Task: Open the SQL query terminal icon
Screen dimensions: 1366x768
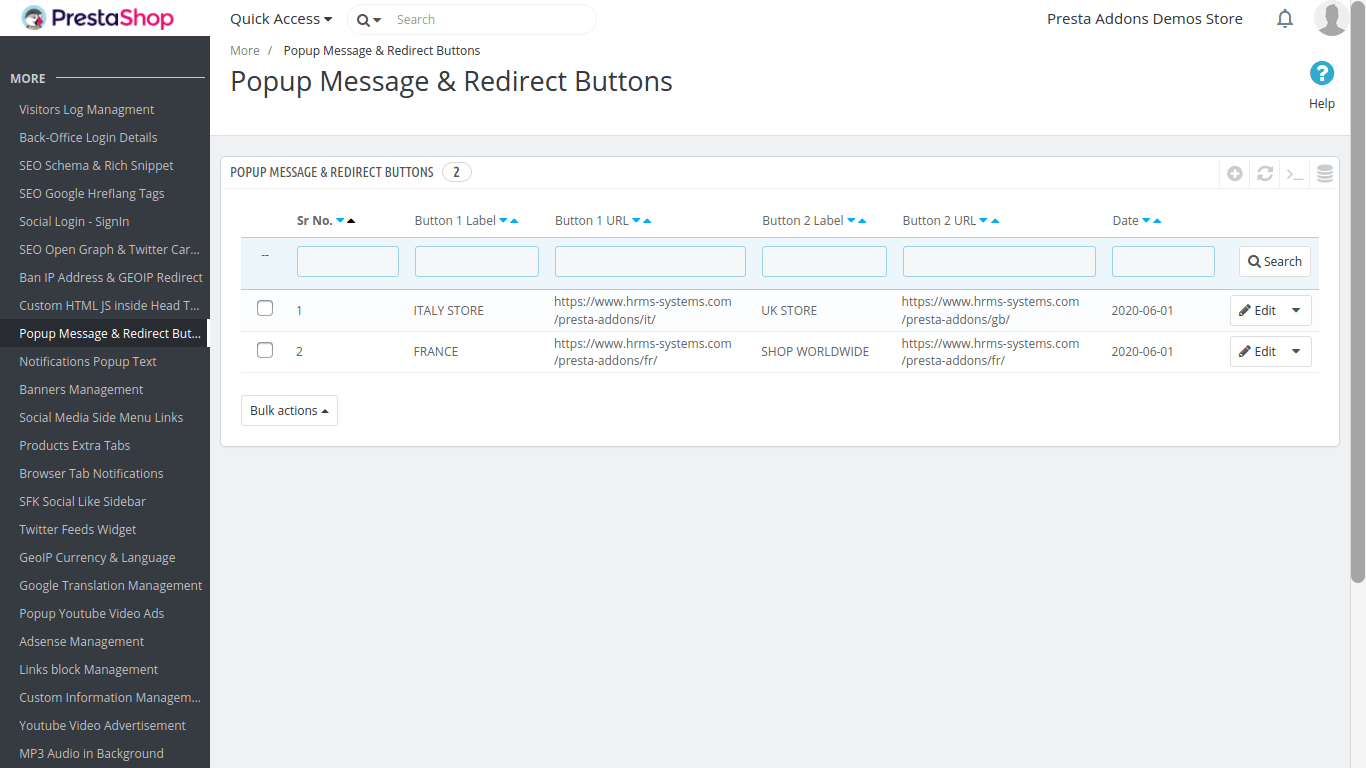Action: click(x=1295, y=173)
